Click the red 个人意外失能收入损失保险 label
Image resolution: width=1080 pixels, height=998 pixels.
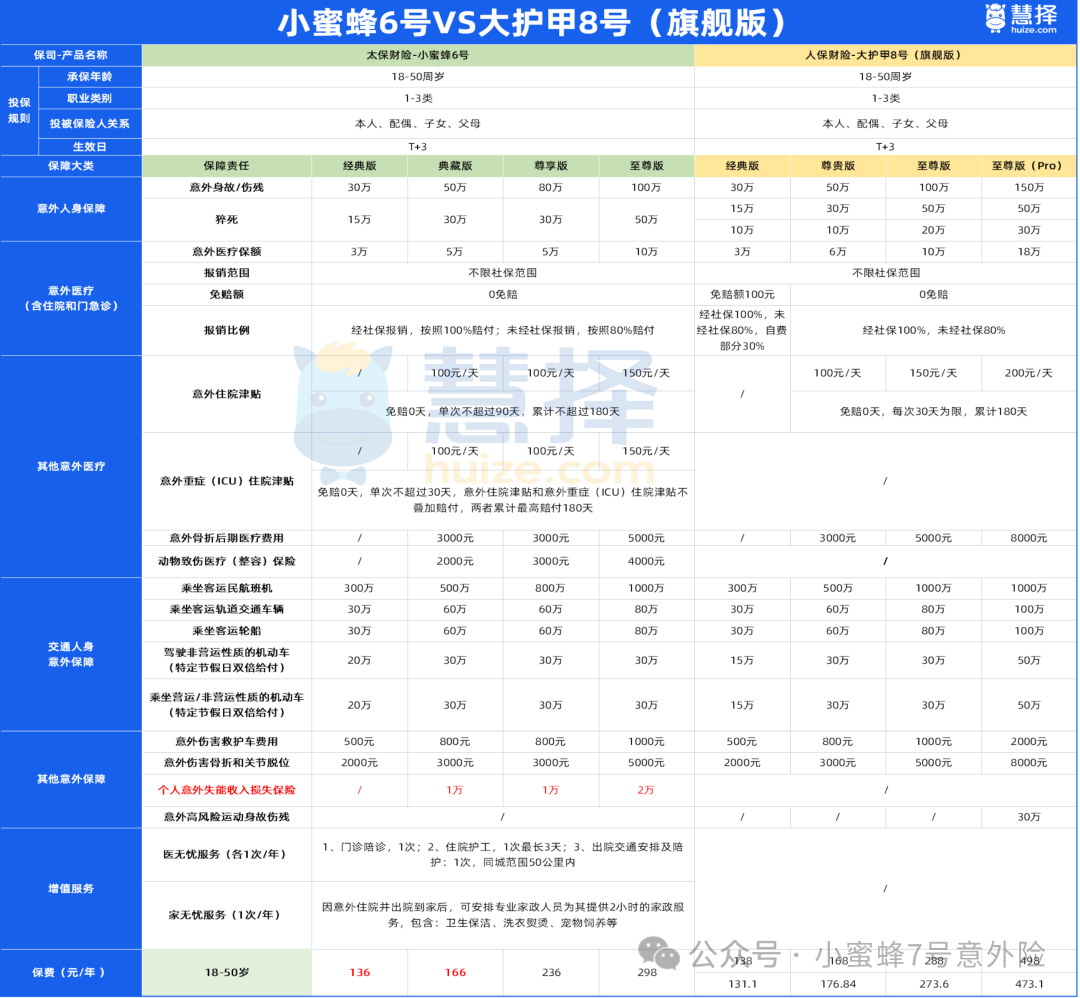click(227, 790)
